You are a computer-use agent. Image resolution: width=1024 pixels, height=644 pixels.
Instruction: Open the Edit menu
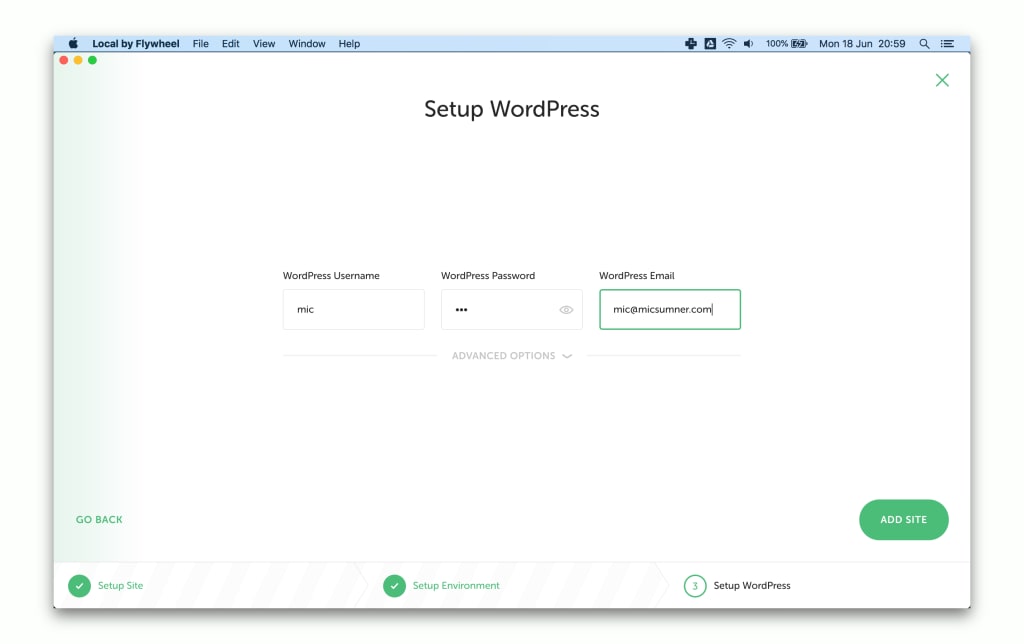(x=231, y=44)
